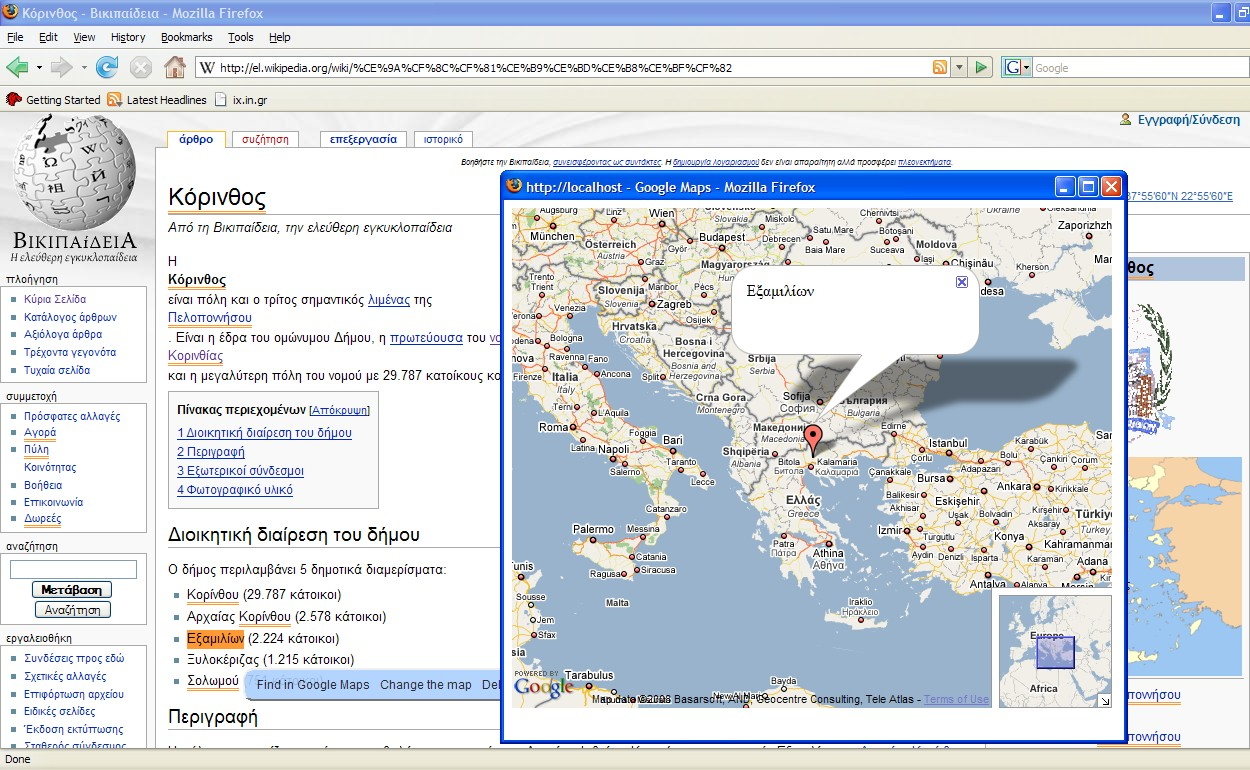Open Κατάλογος άρθρων link
Viewport: 1250px width, 770px height.
(70, 317)
